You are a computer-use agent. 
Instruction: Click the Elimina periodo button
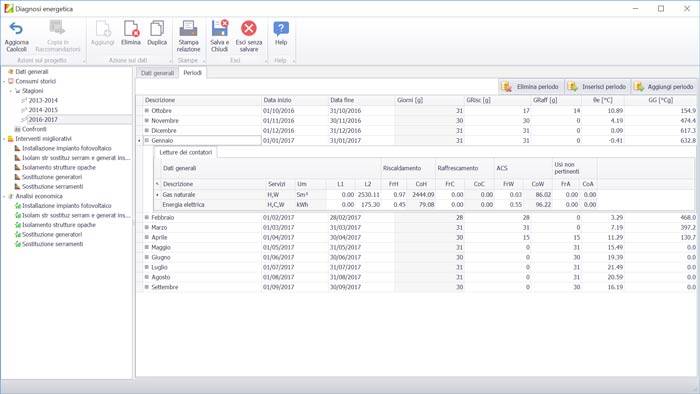click(531, 87)
